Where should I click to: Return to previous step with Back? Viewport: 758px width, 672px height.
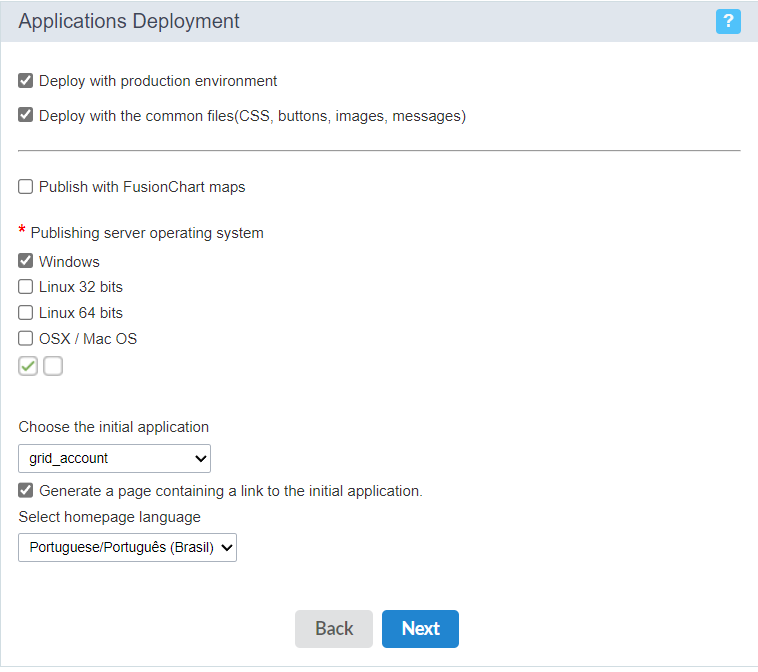coord(334,628)
